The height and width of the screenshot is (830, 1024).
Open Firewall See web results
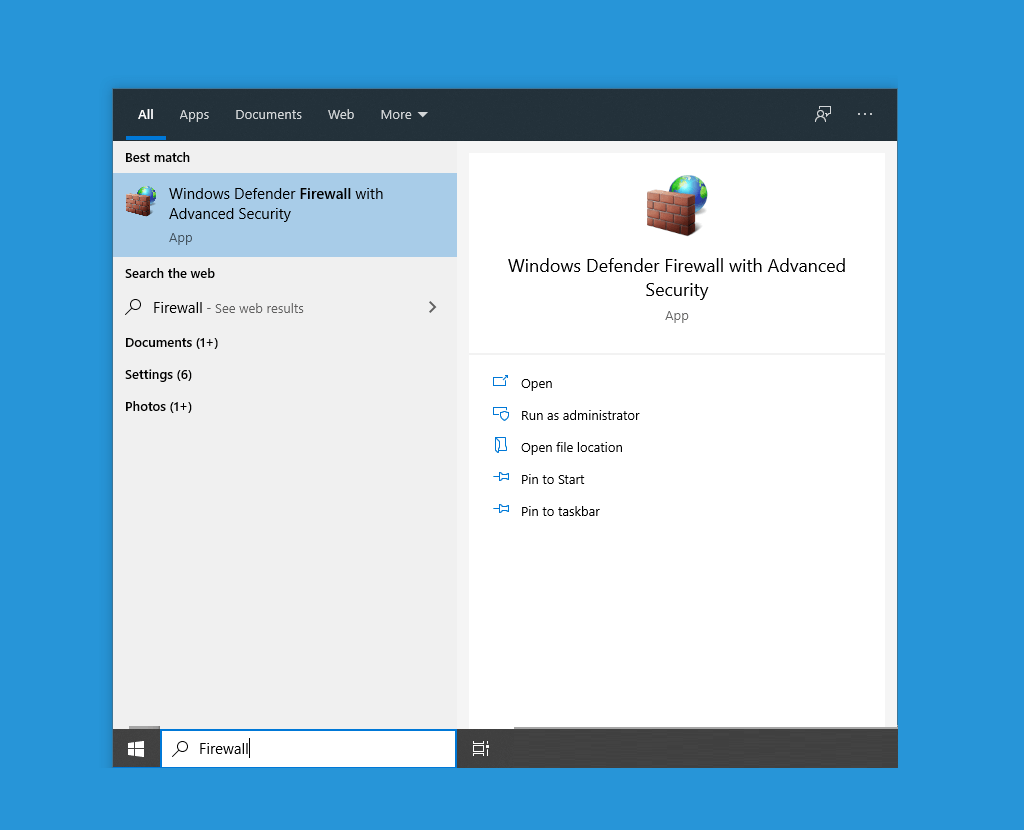click(x=285, y=308)
